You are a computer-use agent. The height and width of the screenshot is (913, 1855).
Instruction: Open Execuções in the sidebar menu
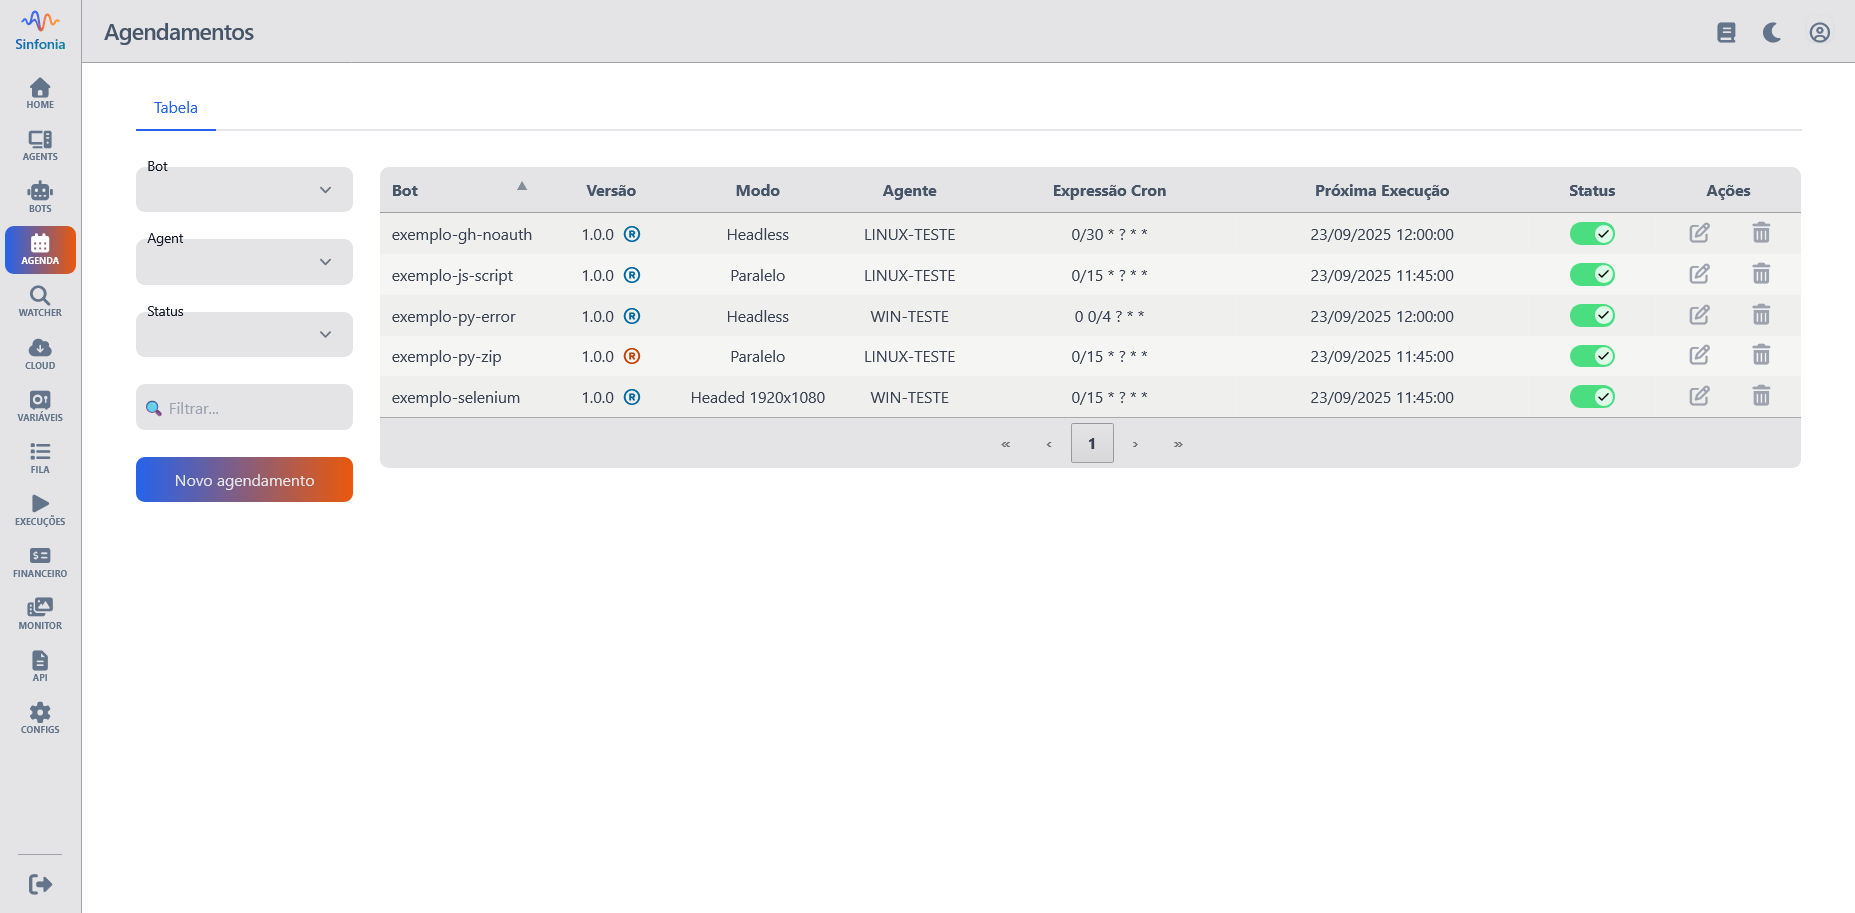tap(40, 510)
